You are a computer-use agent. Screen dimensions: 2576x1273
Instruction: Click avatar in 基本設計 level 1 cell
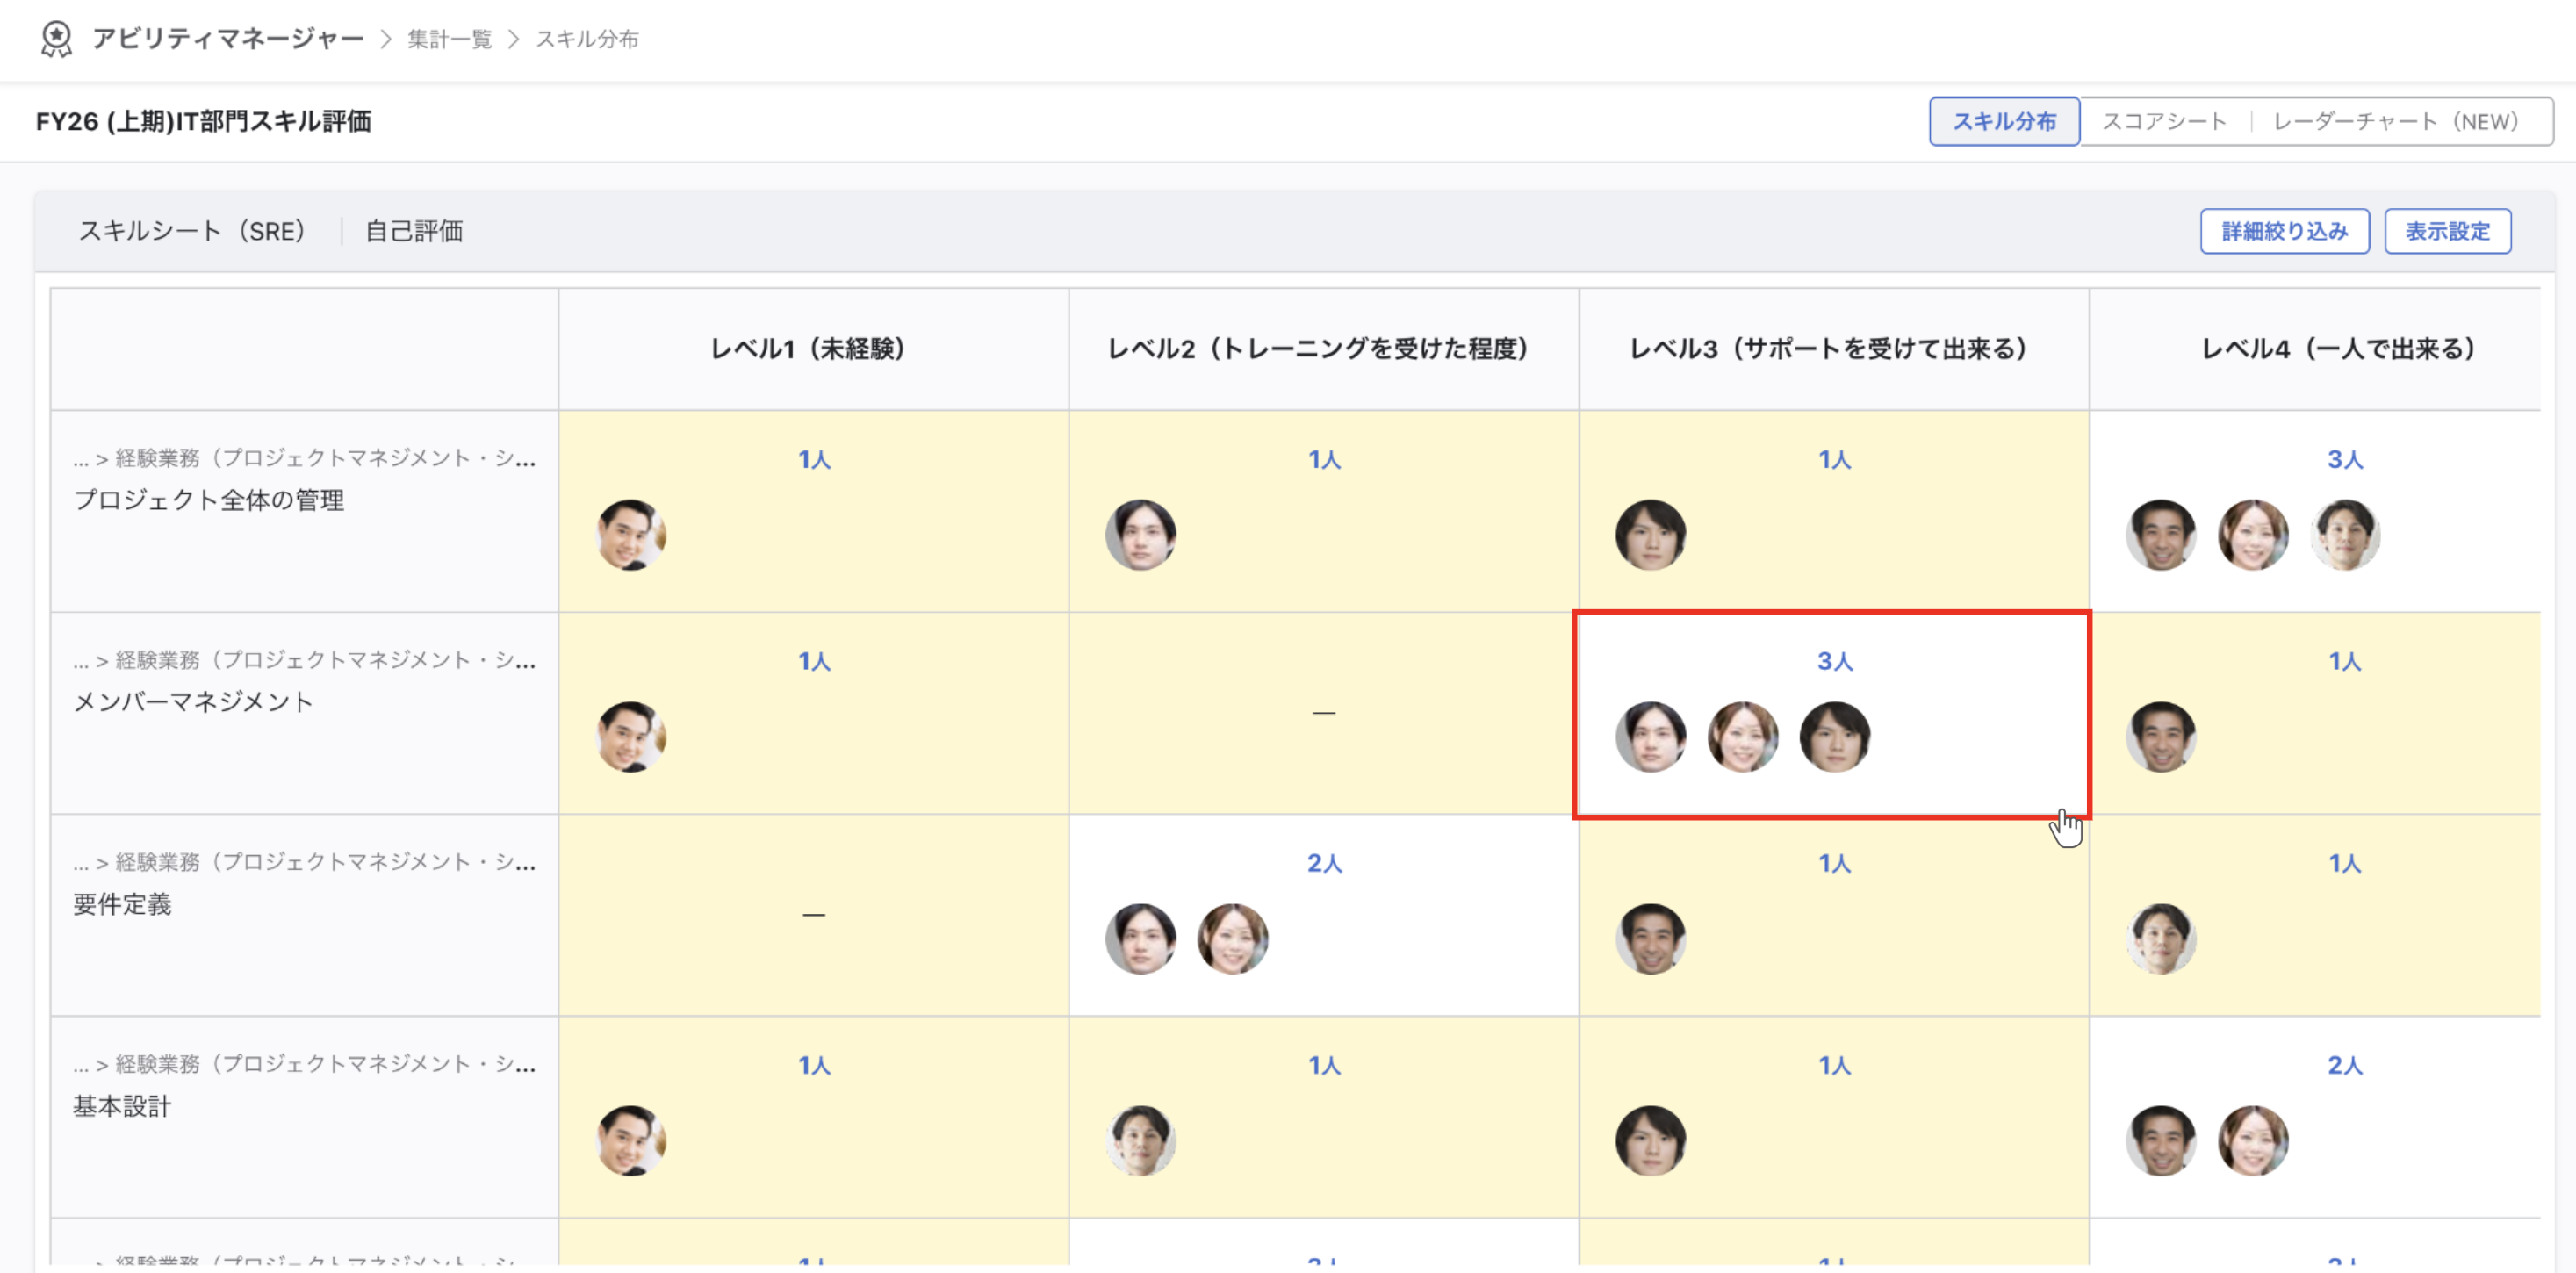tap(631, 1141)
